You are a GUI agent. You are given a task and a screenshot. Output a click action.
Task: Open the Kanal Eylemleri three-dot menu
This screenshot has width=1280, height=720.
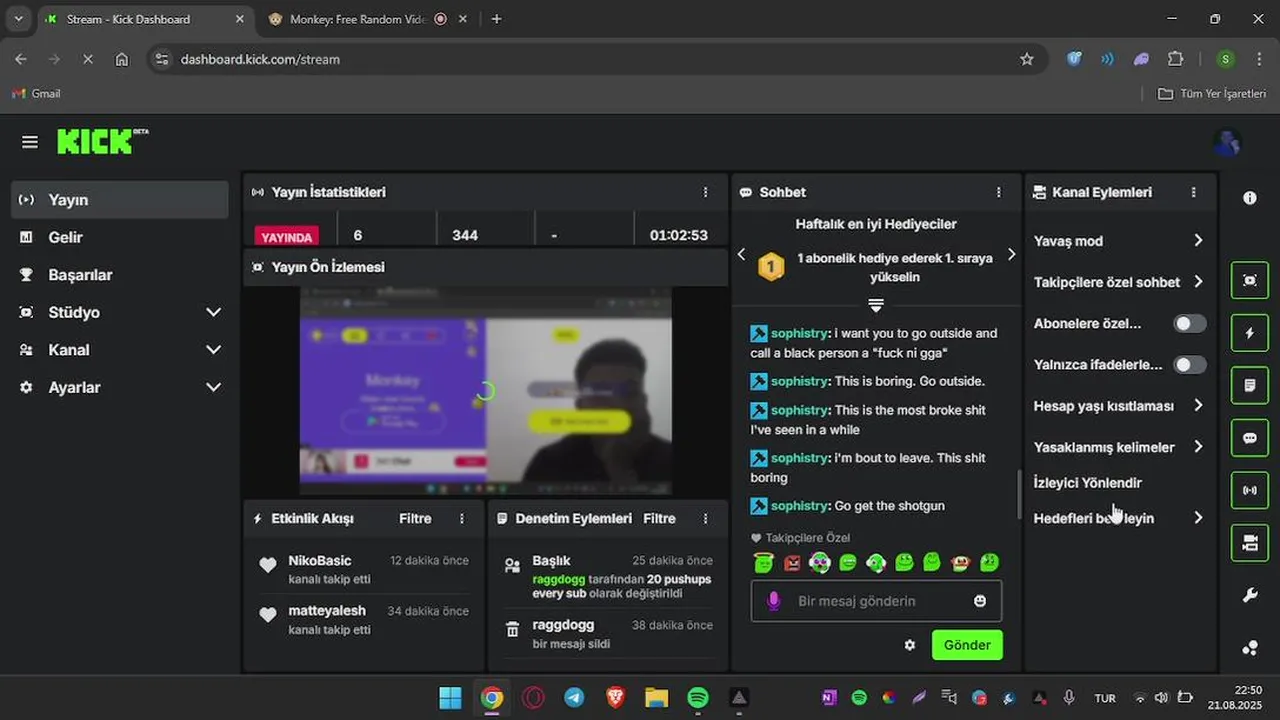pos(1193,192)
